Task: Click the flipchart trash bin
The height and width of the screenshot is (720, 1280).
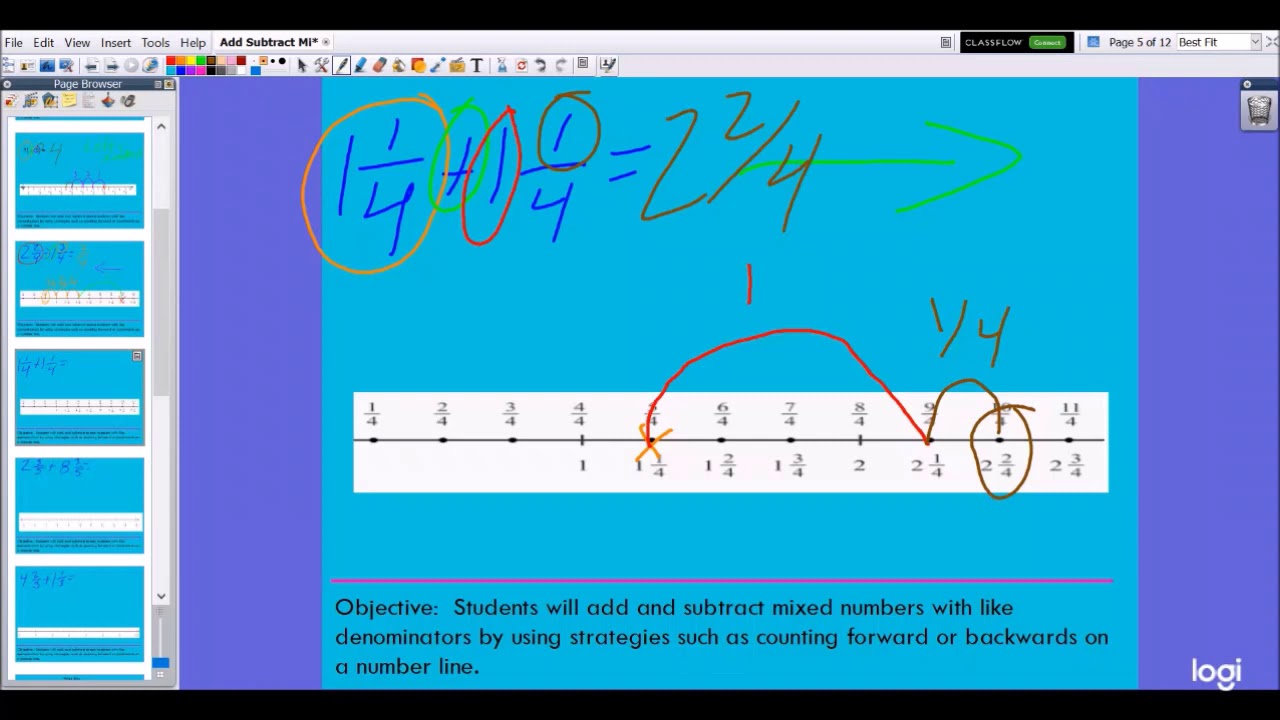Action: coord(1258,110)
